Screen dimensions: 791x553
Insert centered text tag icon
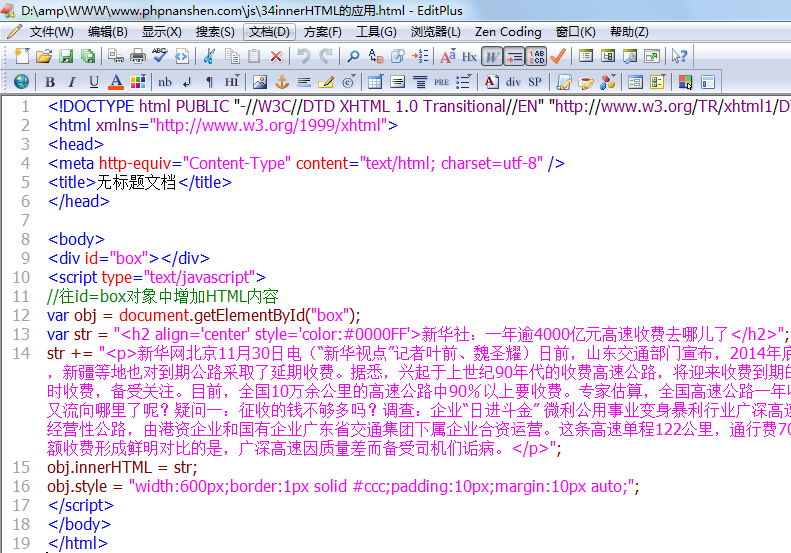[x=420, y=82]
